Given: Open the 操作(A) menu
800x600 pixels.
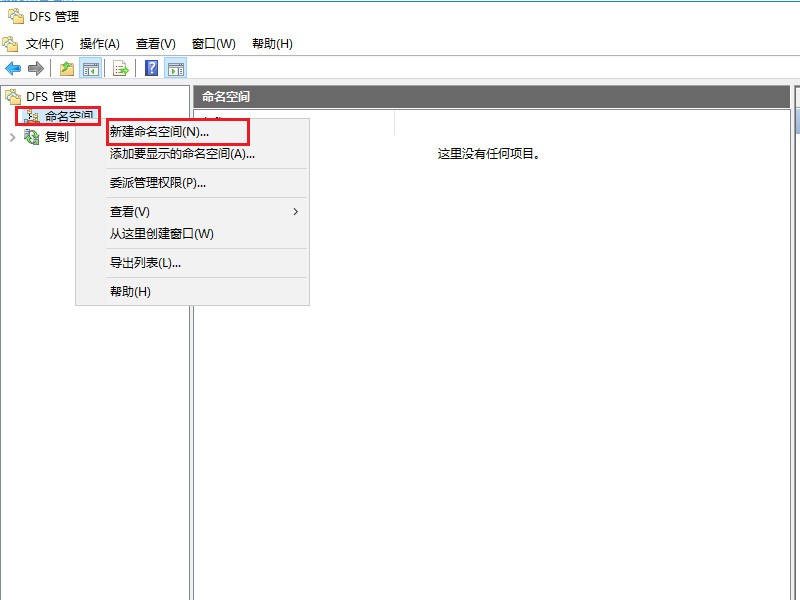Looking at the screenshot, I should 99,43.
